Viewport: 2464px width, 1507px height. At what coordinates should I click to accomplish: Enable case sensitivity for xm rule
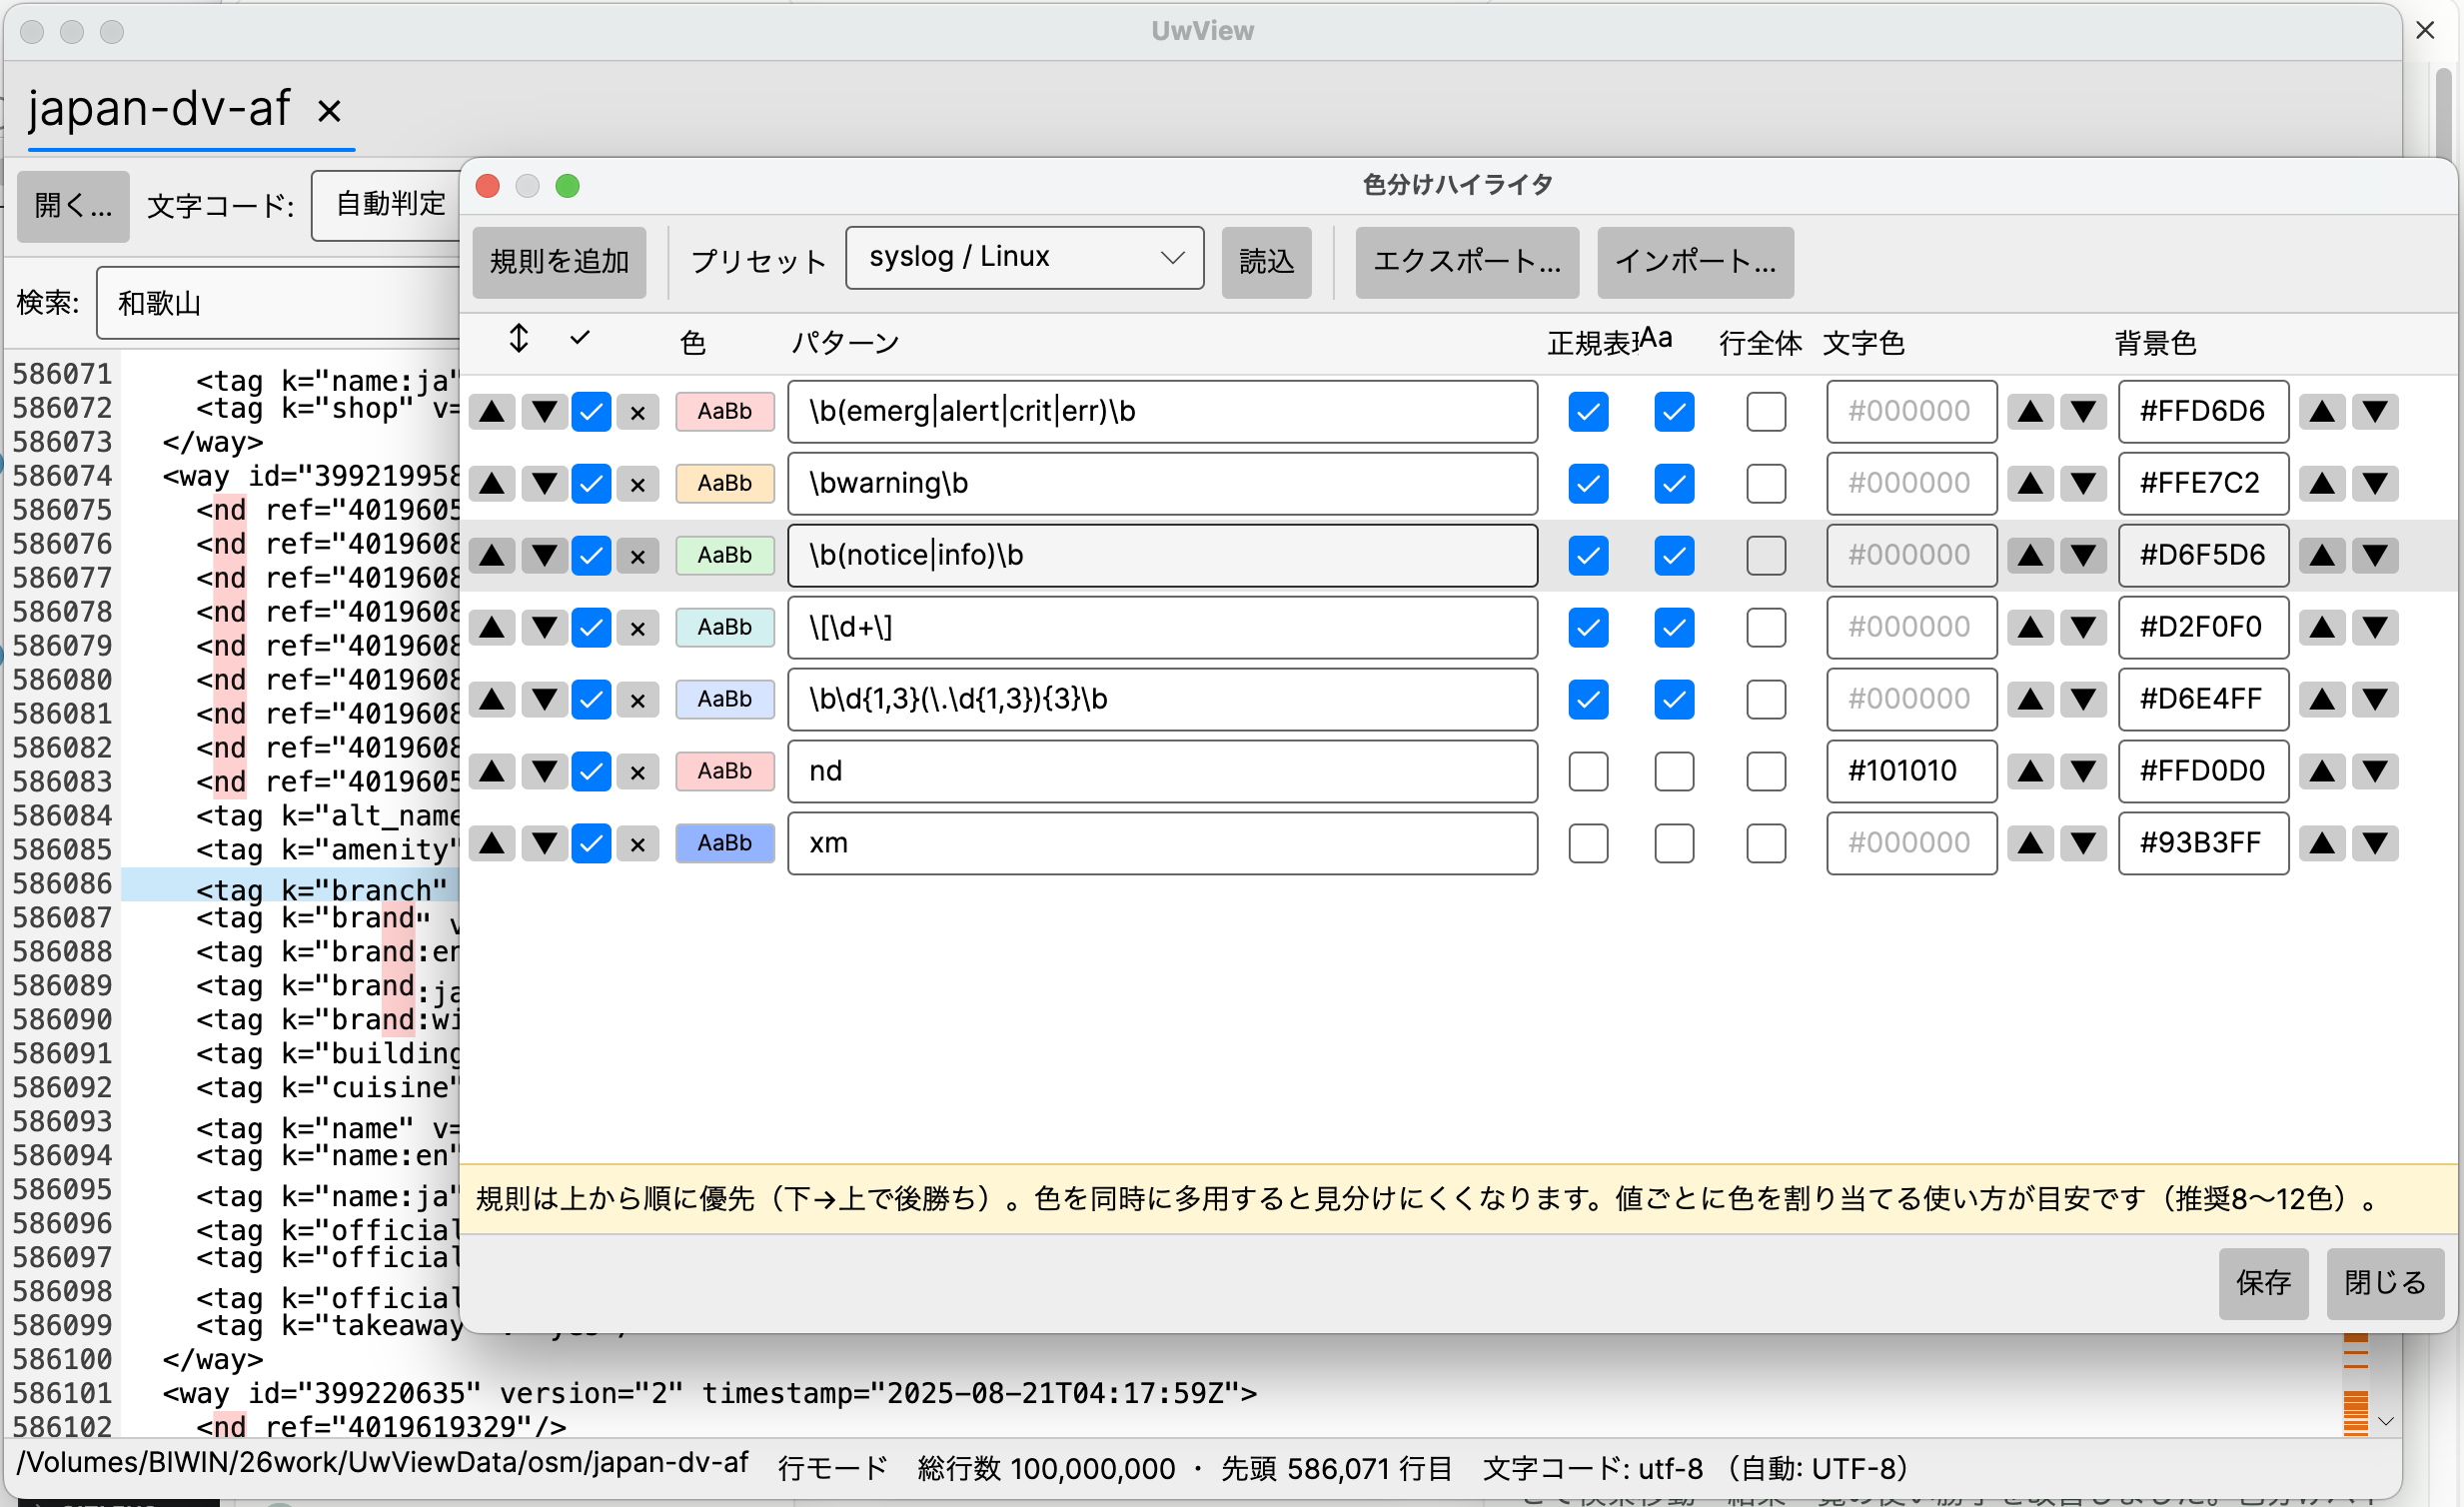pos(1674,844)
